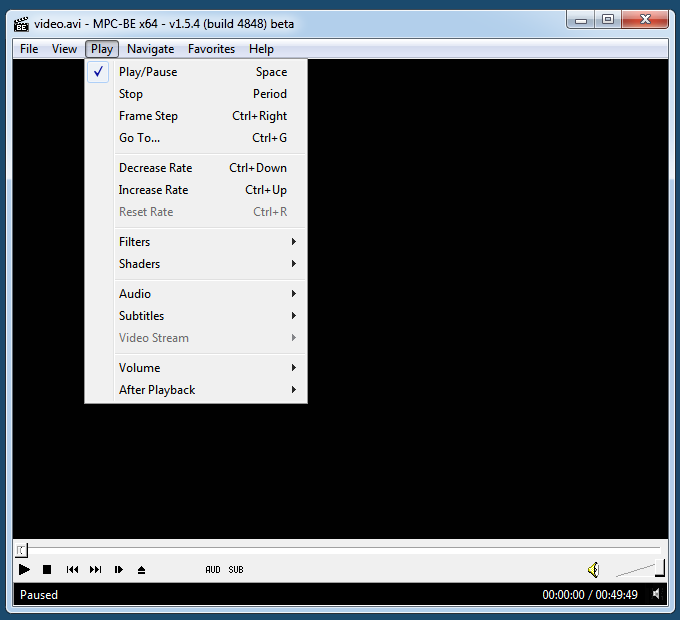Image resolution: width=680 pixels, height=620 pixels.
Task: Open the Go To... dialog entry
Action: pos(196,138)
